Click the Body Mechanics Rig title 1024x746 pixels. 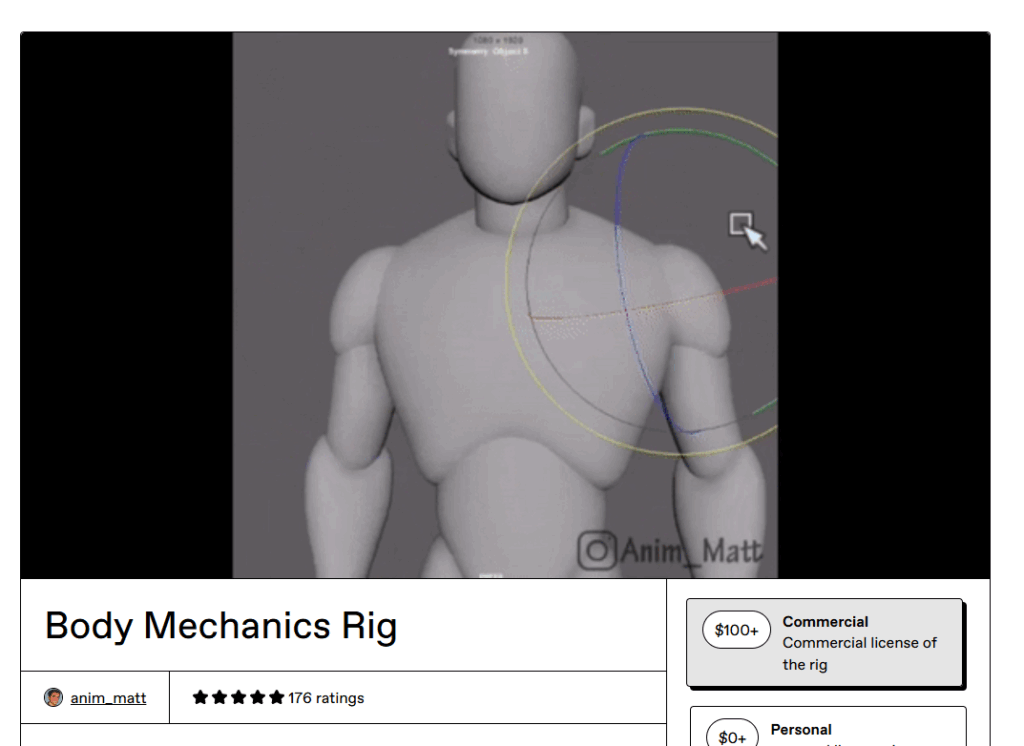221,626
